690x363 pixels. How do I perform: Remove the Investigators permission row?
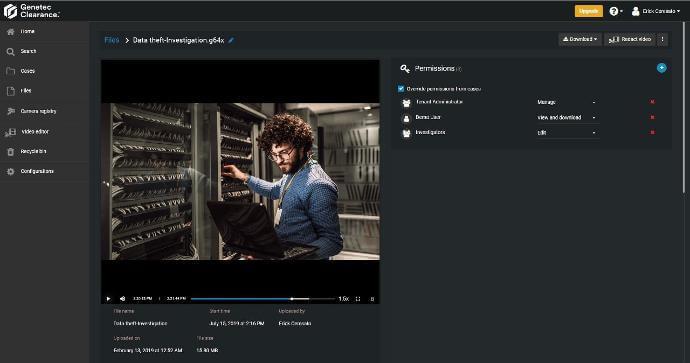click(652, 132)
